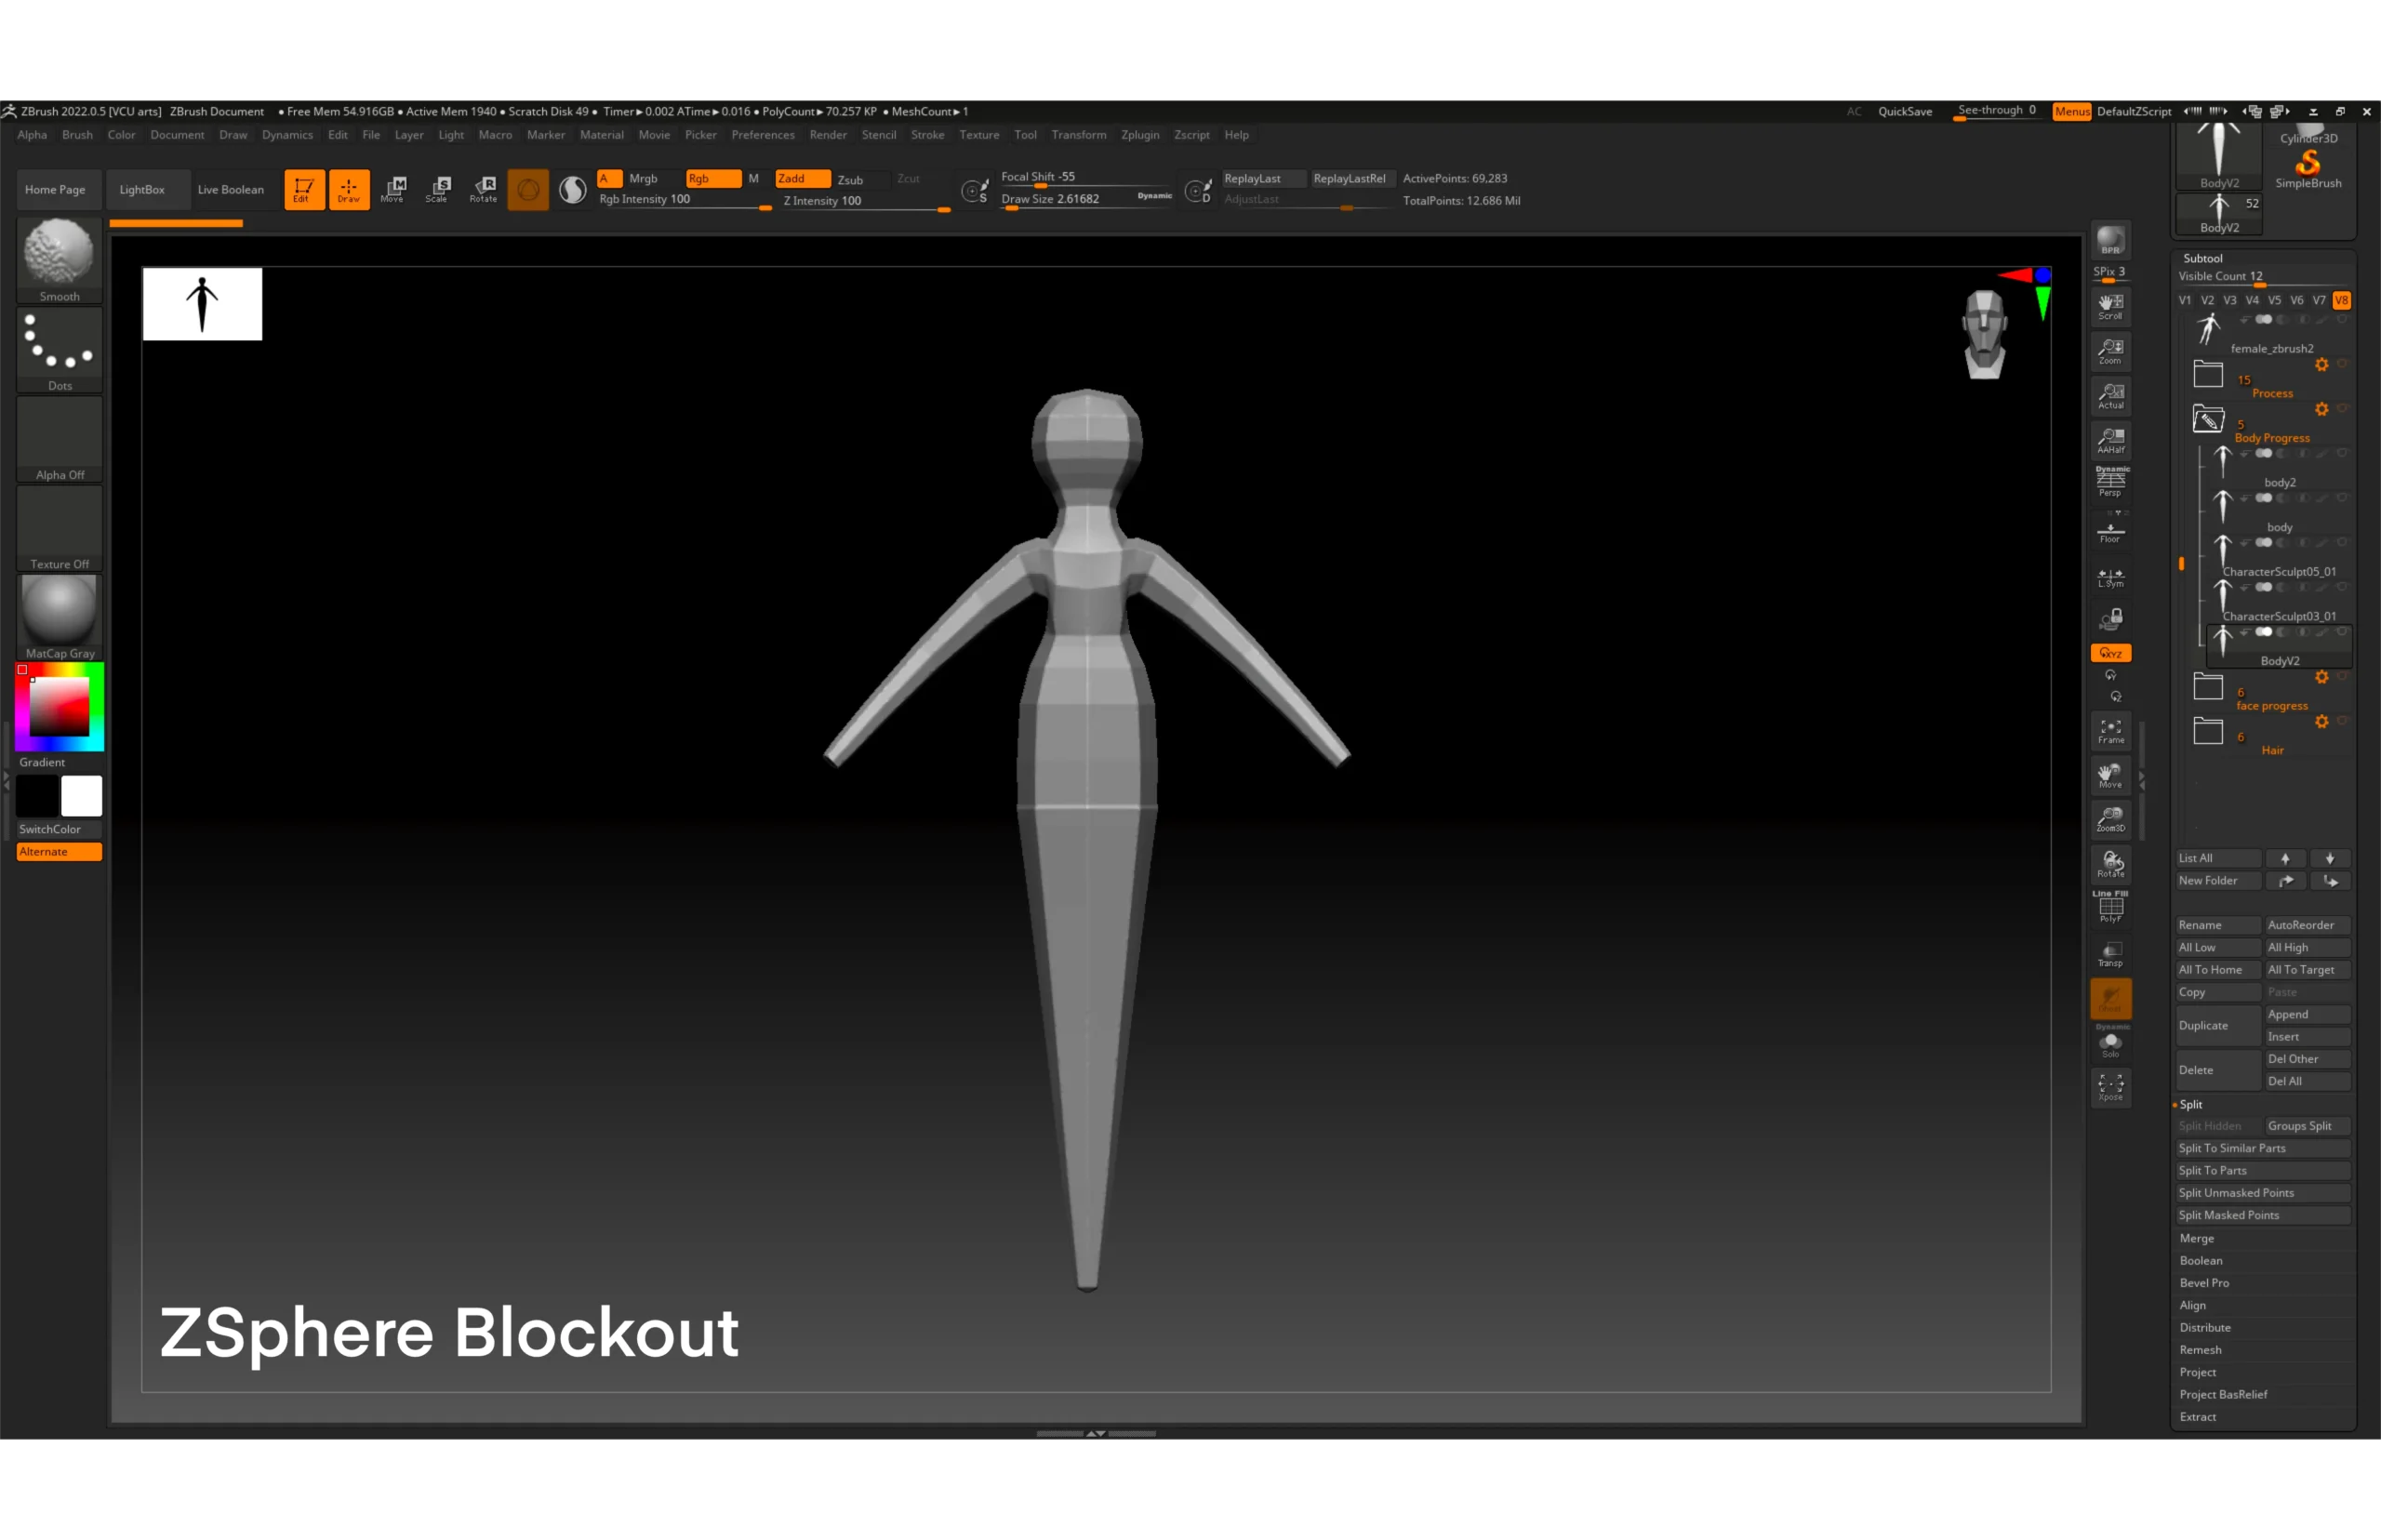This screenshot has height=1540, width=2381.
Task: Expand the Process subtool folder
Action: pos(2208,375)
